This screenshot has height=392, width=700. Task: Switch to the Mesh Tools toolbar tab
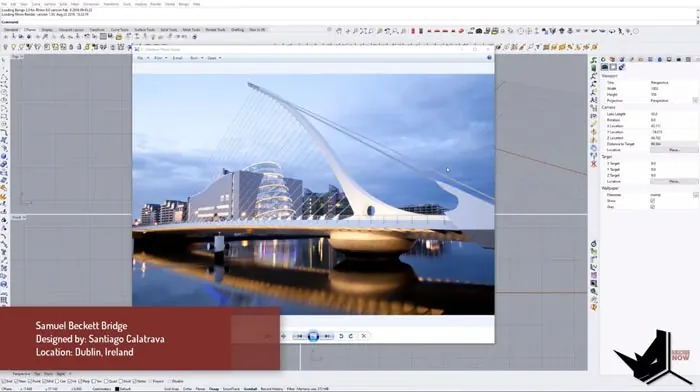191,29
